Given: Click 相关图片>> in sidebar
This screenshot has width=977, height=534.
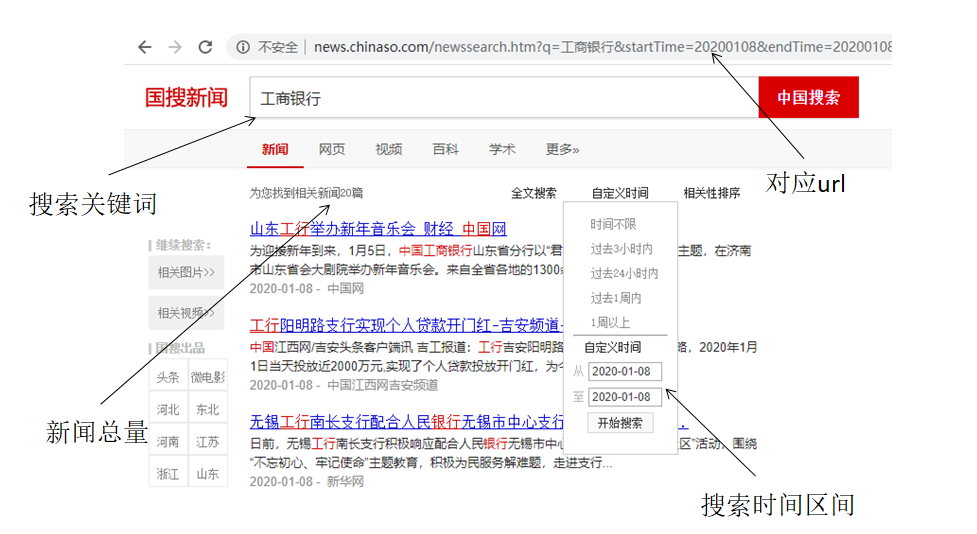Looking at the screenshot, I should 186,272.
